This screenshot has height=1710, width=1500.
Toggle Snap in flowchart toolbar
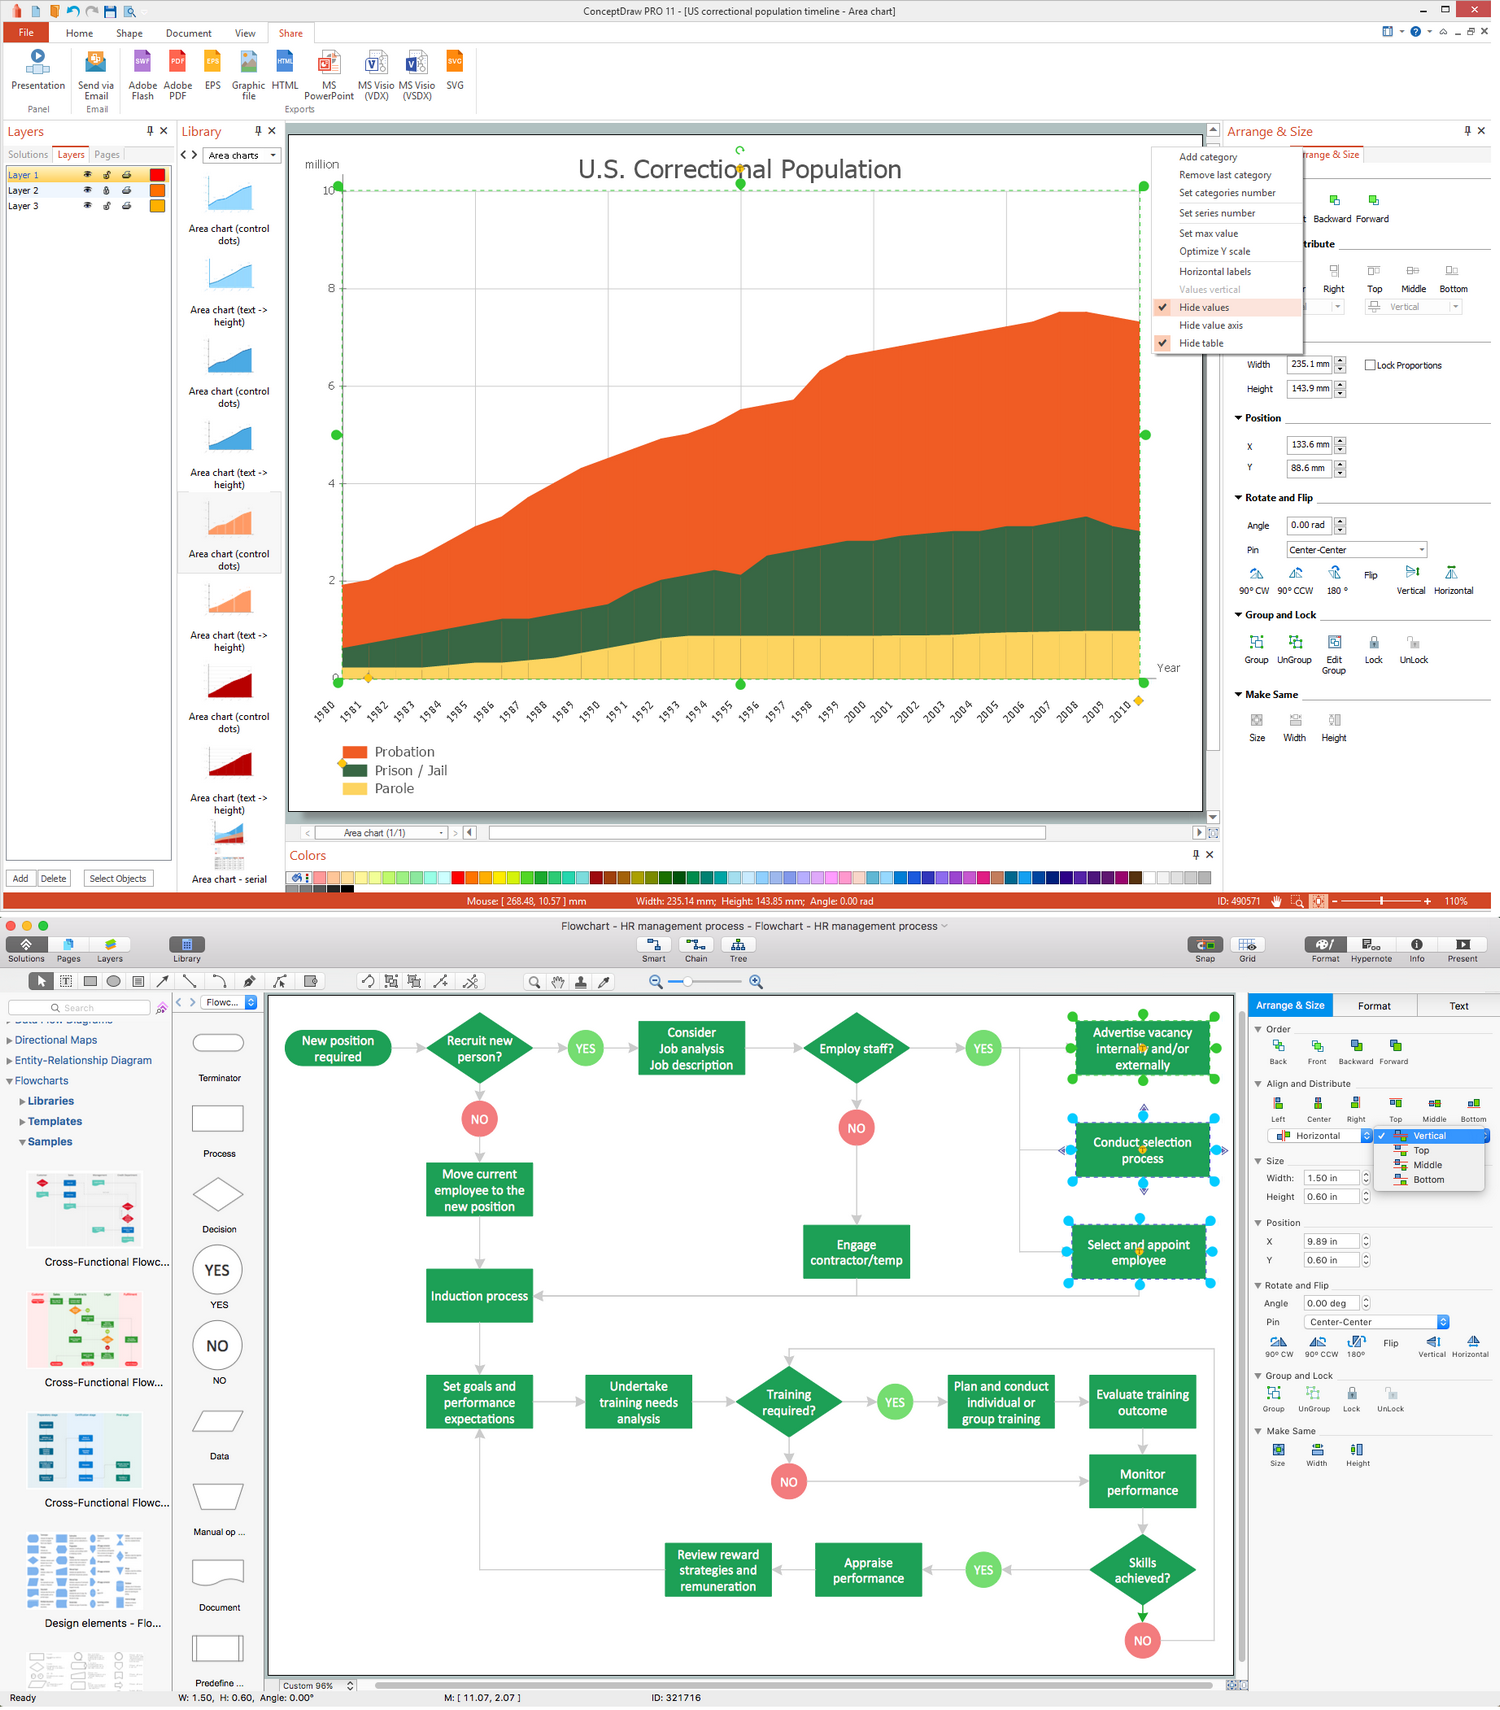pos(1205,944)
